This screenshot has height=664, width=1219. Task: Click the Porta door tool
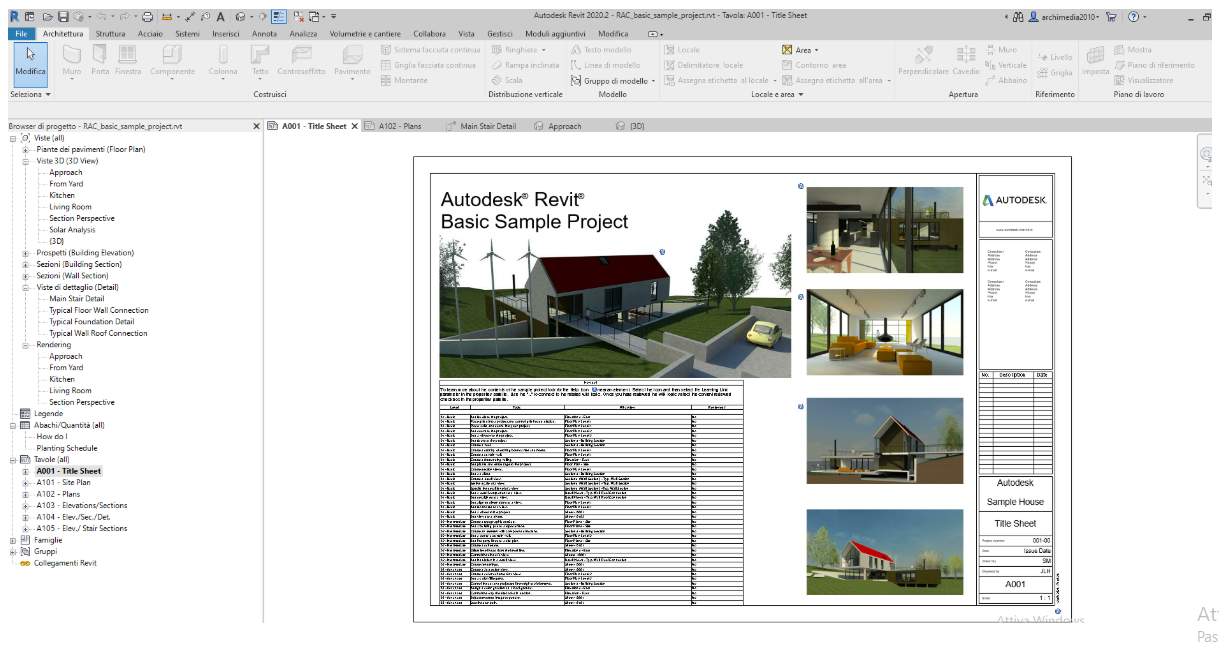pos(100,61)
